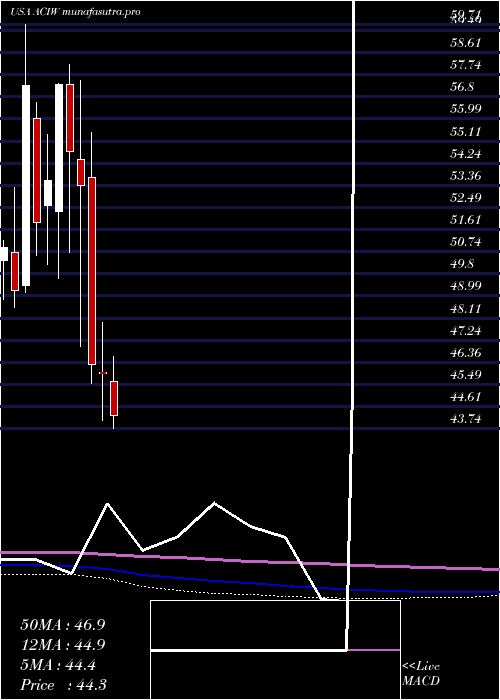
Task: Click the 12MA : 44.9 readout
Action: click(62, 645)
